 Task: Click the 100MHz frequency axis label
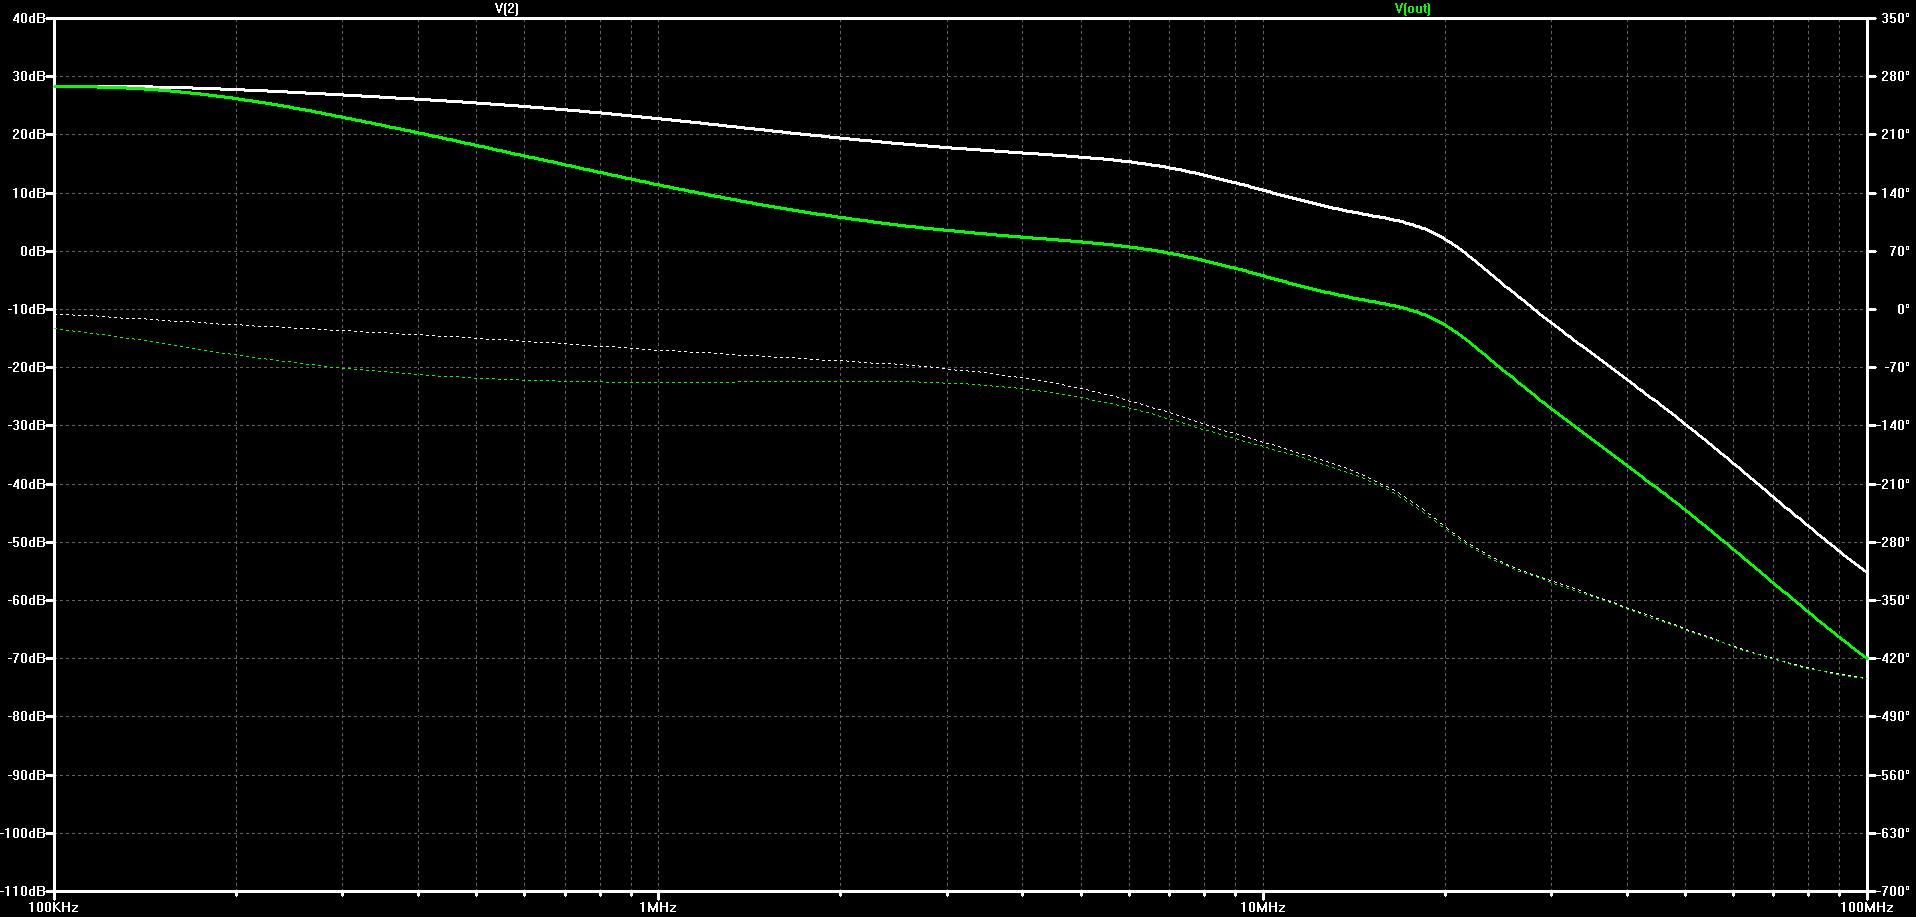(x=1866, y=907)
